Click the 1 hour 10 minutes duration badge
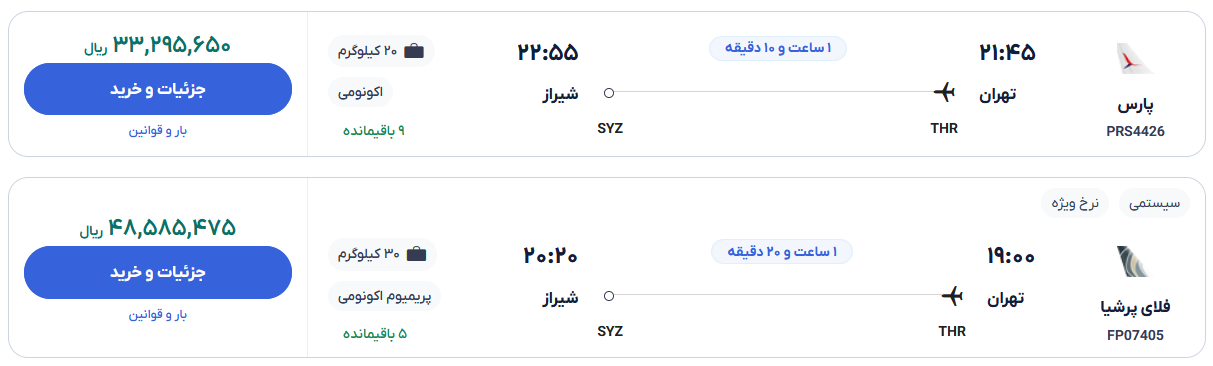Screen dimensions: 1213x366 [779, 48]
